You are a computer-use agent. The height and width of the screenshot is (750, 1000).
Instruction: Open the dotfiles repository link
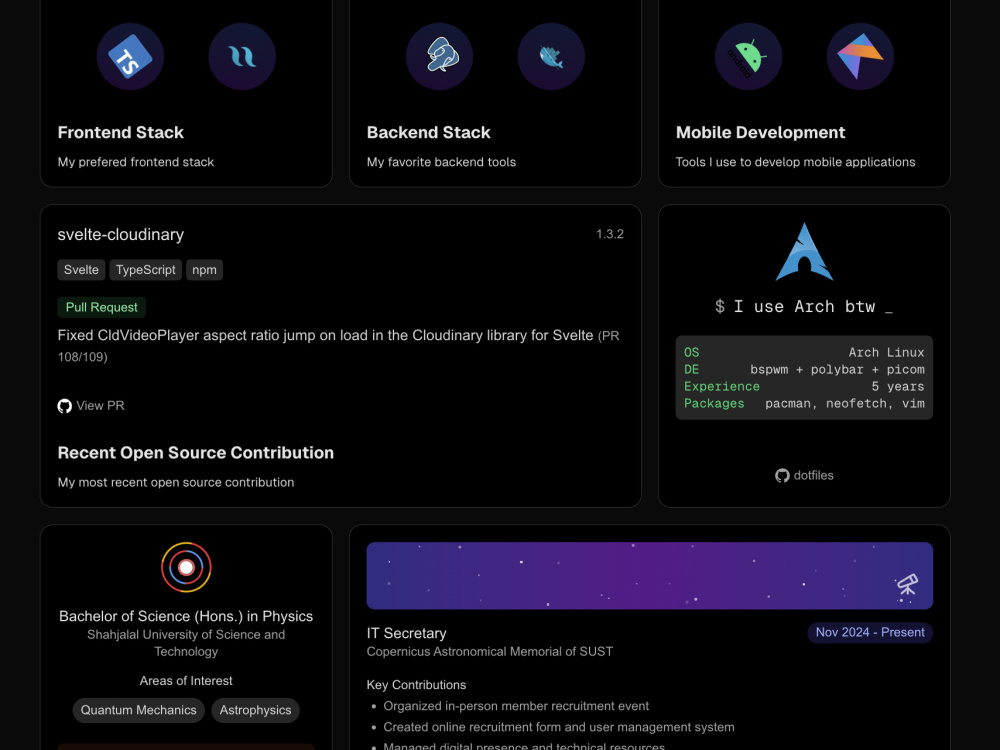click(x=804, y=475)
